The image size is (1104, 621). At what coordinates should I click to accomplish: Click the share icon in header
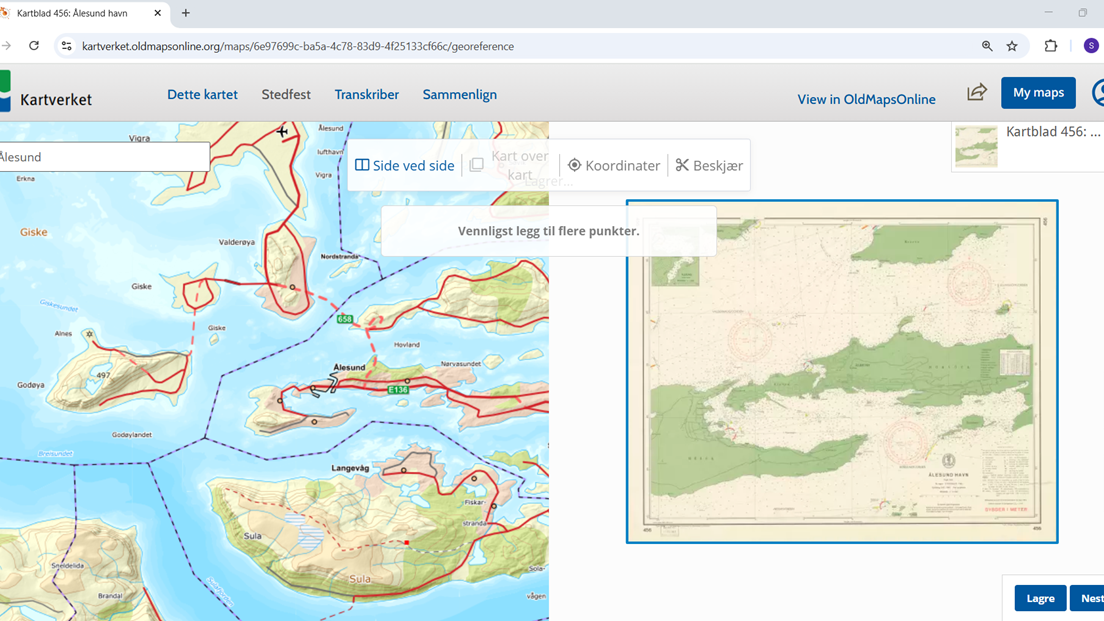[976, 93]
